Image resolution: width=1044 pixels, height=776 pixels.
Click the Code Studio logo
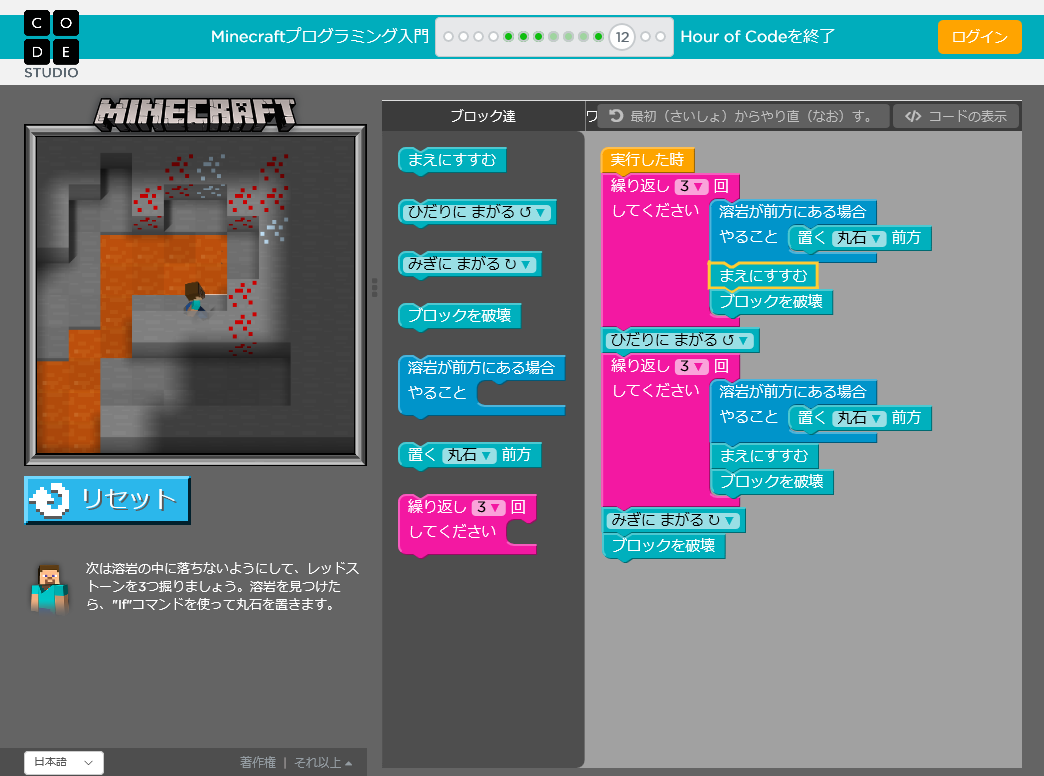pyautogui.click(x=51, y=44)
